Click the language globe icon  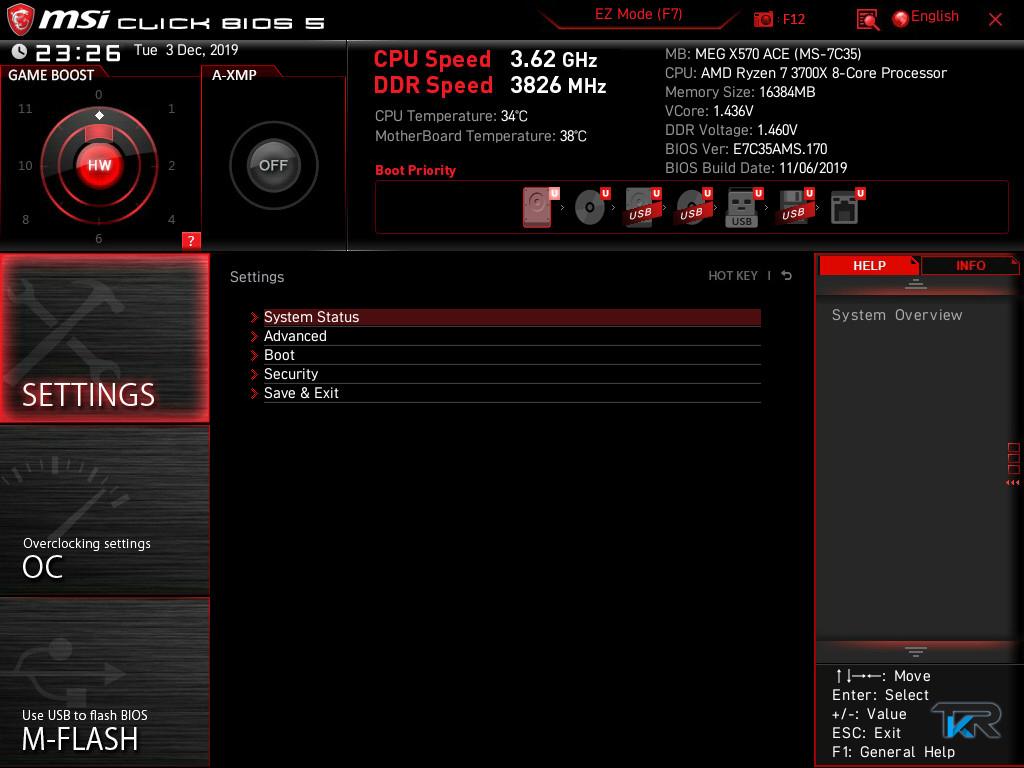tap(900, 19)
